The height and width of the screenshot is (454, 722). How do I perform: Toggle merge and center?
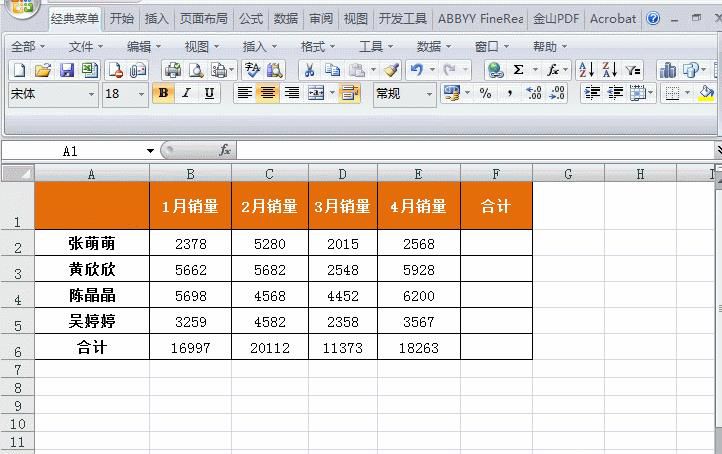pos(316,93)
